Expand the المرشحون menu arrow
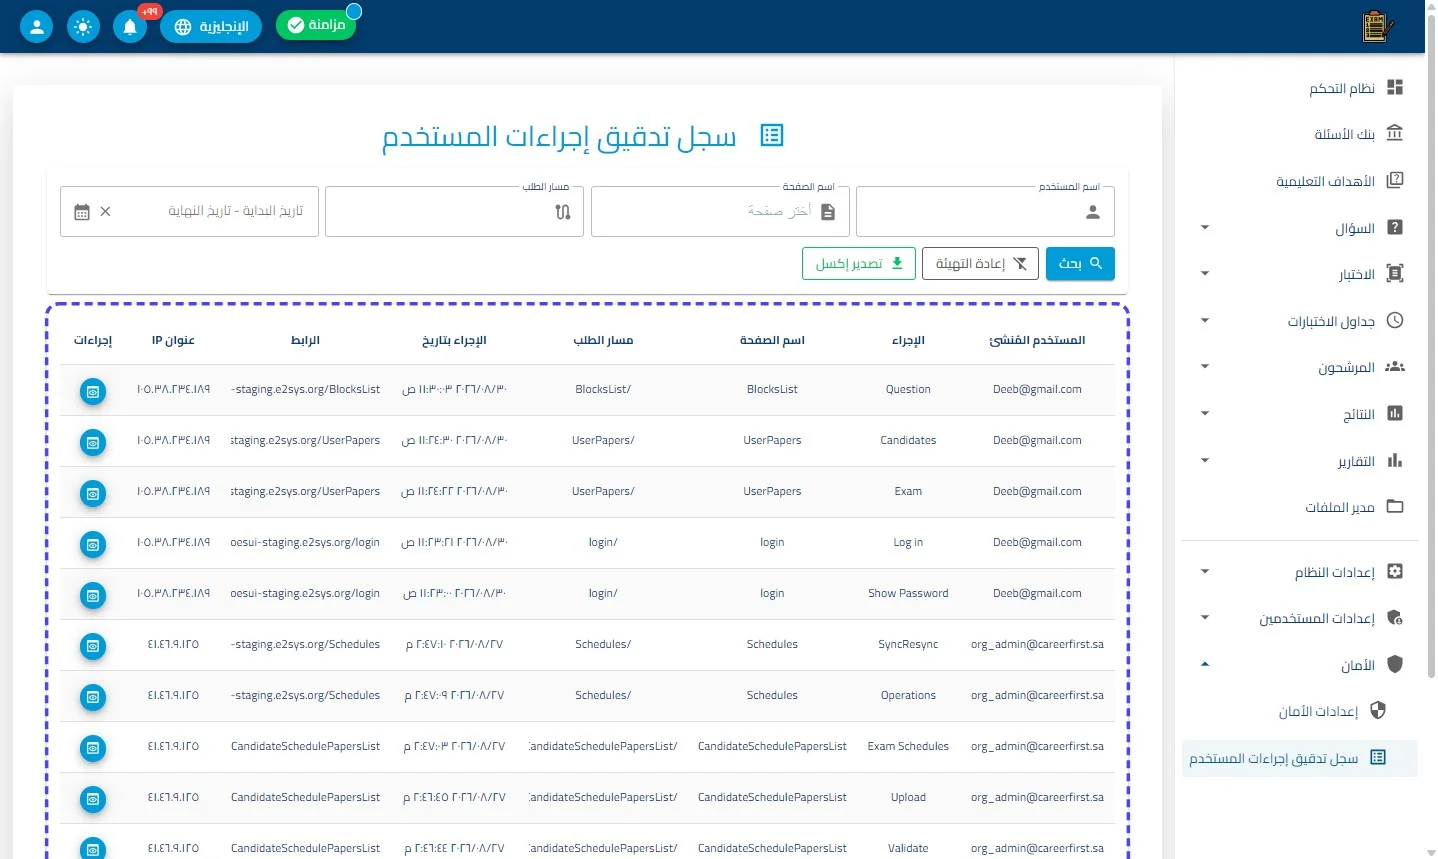This screenshot has height=859, width=1438. tap(1205, 367)
